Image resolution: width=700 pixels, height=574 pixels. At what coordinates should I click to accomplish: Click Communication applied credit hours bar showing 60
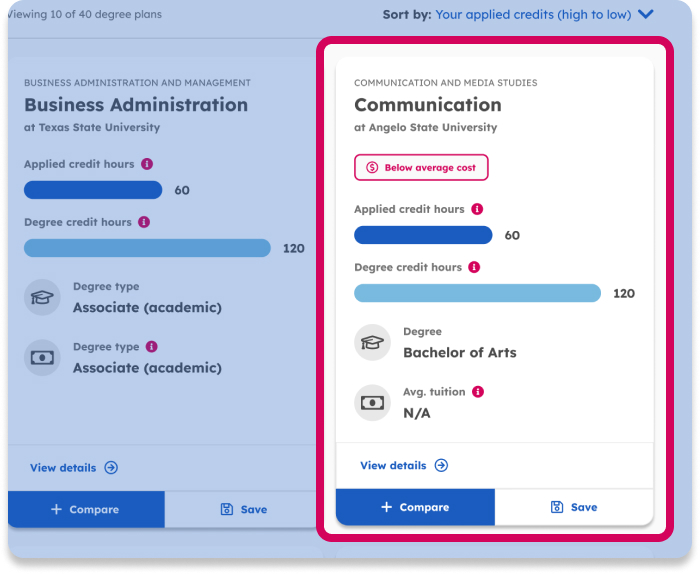point(423,235)
